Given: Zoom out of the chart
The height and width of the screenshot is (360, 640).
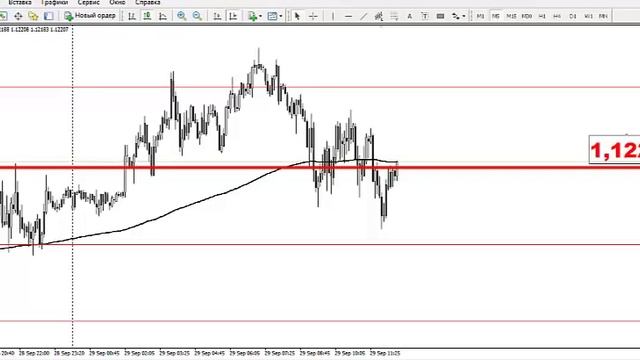Looking at the screenshot, I should [x=197, y=16].
